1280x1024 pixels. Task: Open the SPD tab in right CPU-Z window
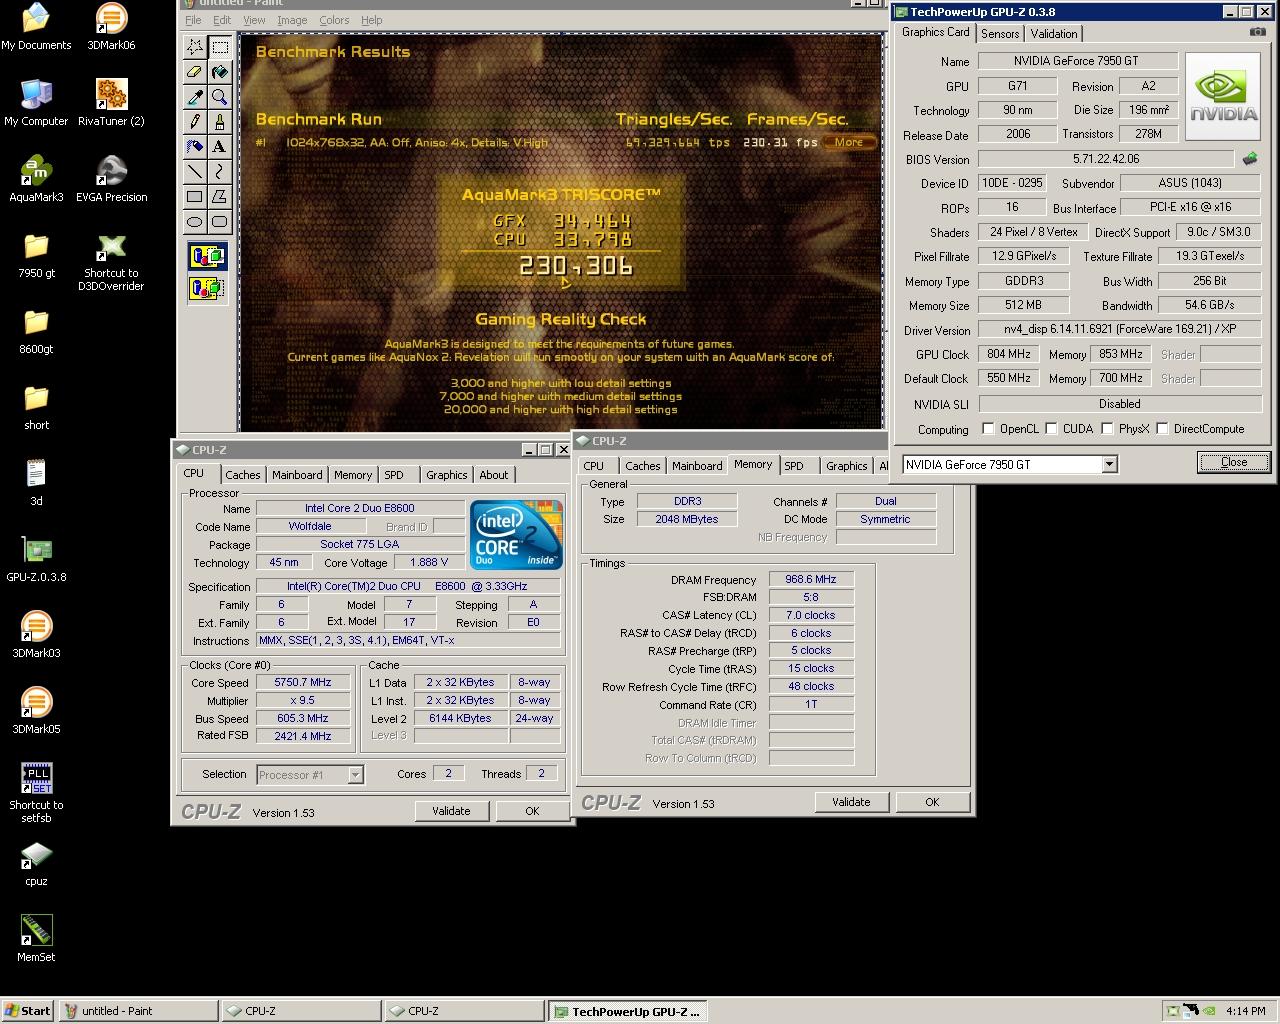[794, 466]
